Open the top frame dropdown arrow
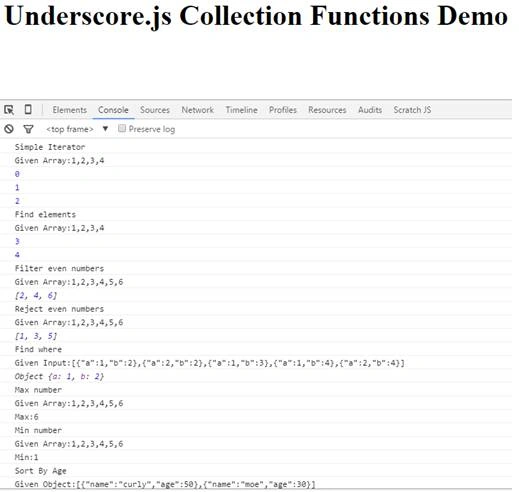This screenshot has width=519, height=492. point(105,129)
